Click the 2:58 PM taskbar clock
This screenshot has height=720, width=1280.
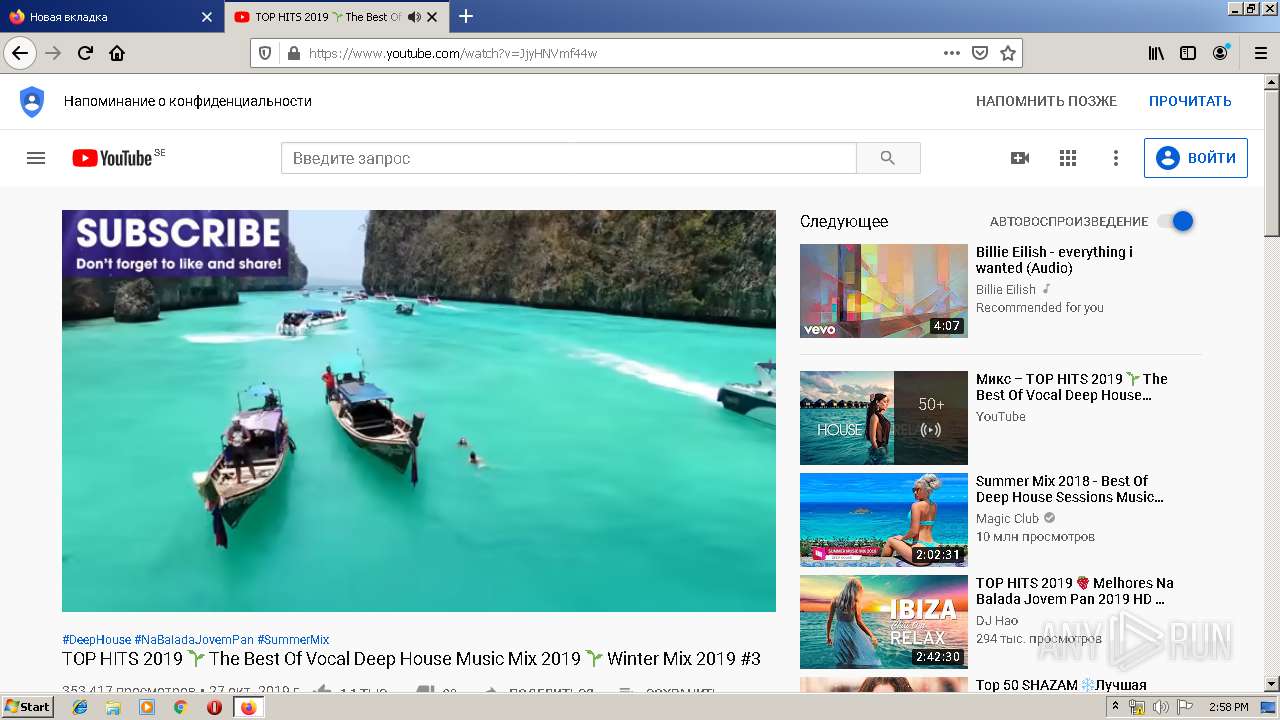coord(1228,707)
